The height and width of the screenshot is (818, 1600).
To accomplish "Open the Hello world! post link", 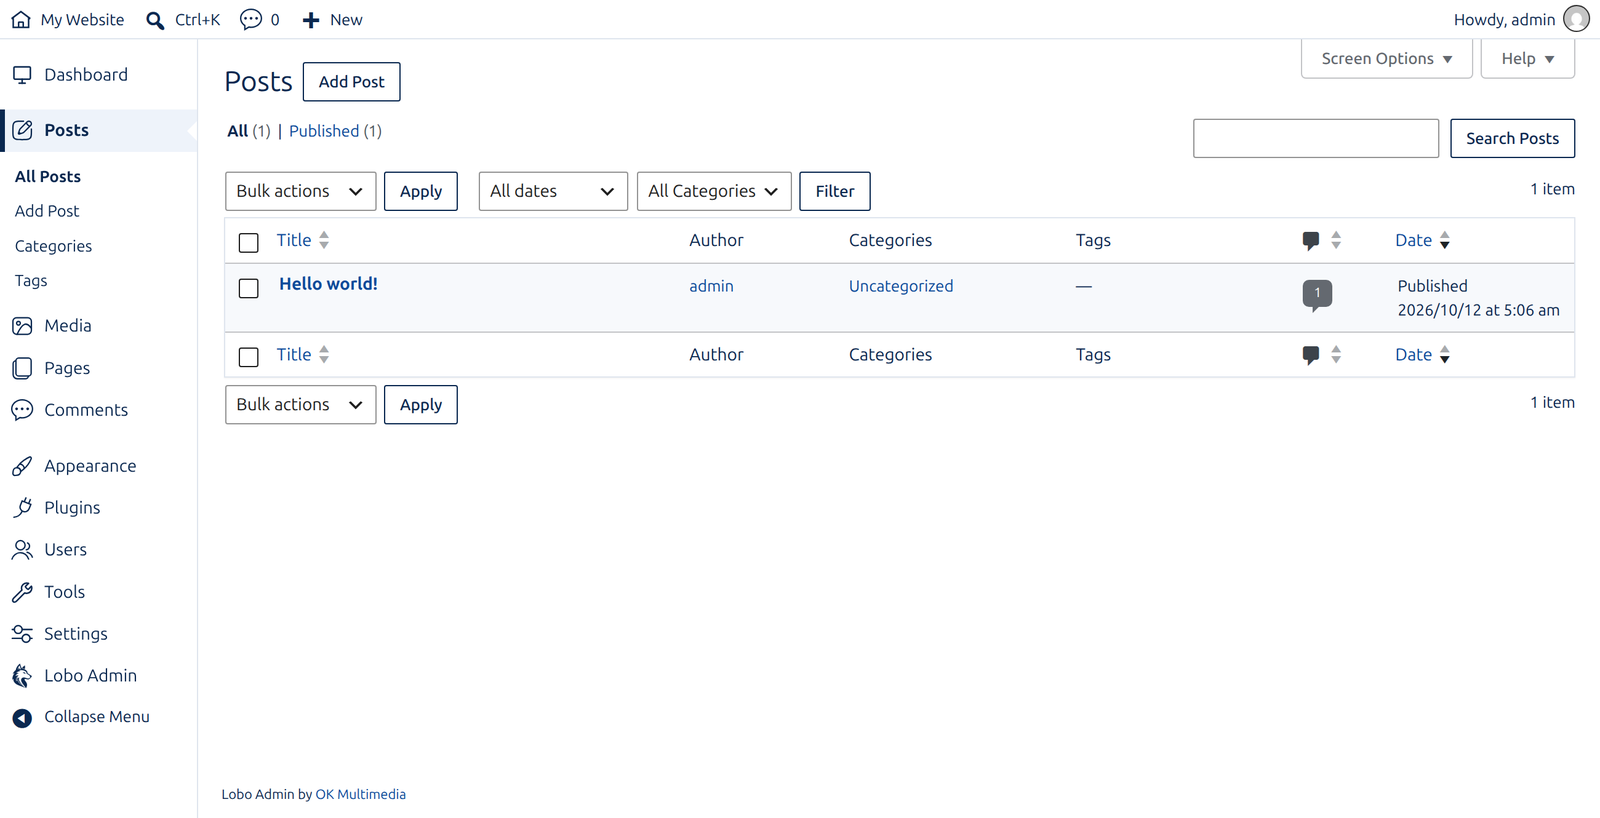I will [x=328, y=284].
